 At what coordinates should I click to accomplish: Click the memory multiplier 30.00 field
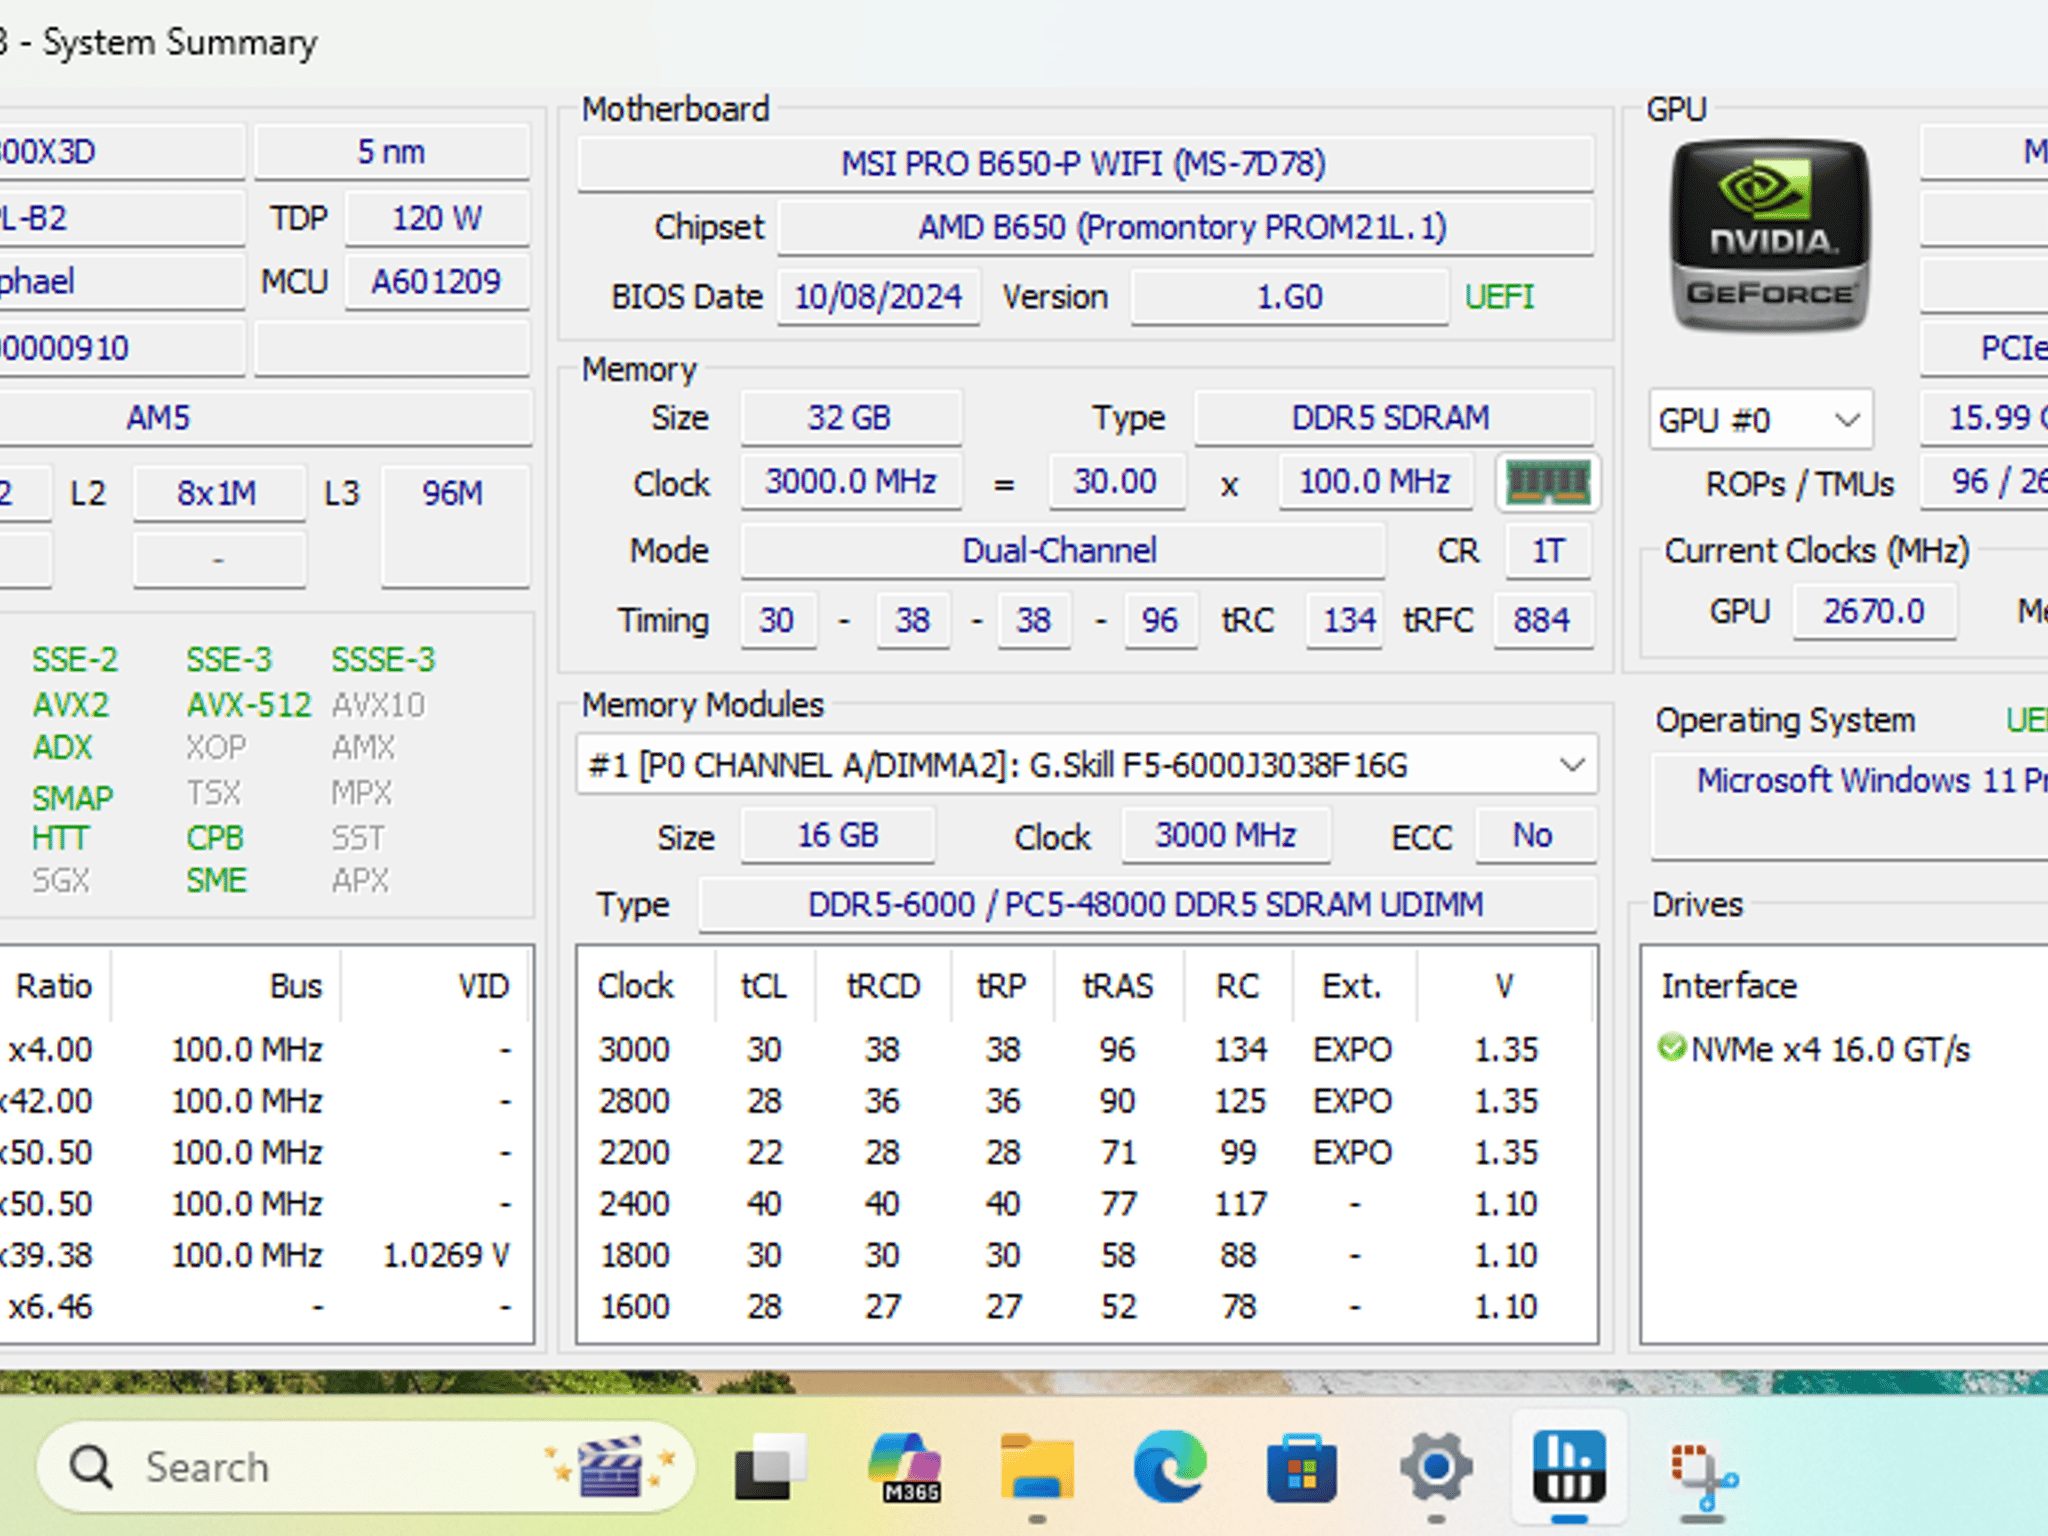click(x=1116, y=482)
